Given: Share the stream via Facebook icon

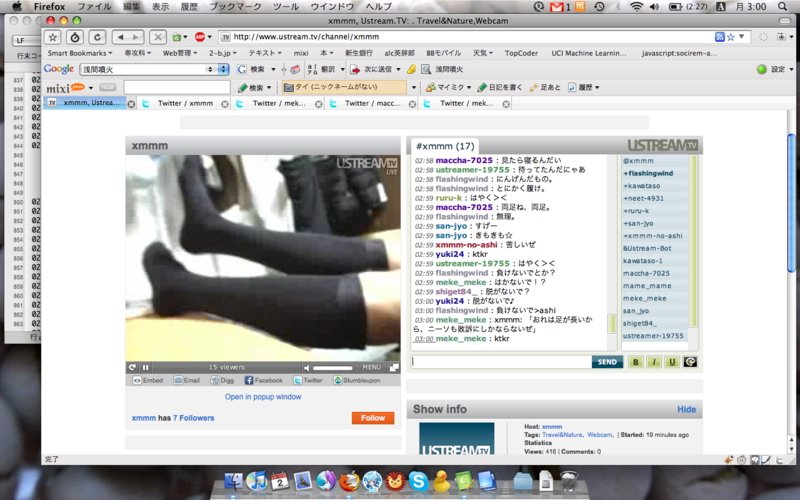Looking at the screenshot, I should [264, 381].
